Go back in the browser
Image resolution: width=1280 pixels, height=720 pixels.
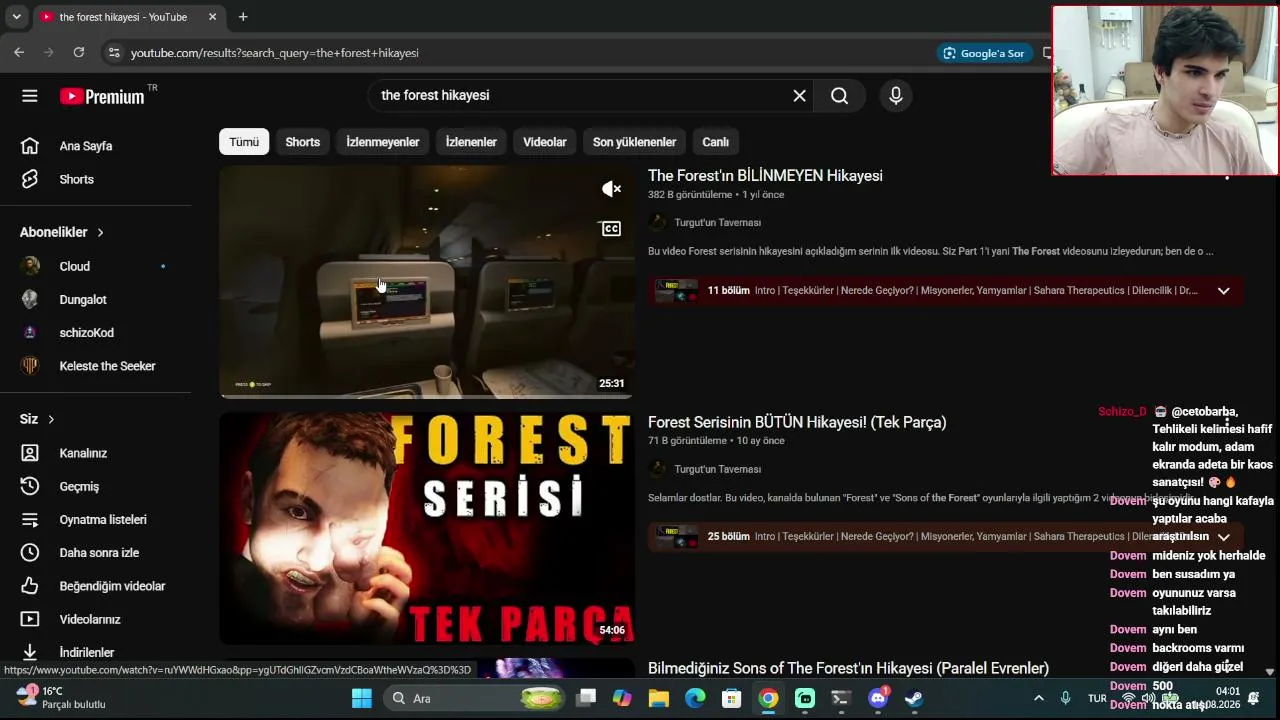pos(19,53)
